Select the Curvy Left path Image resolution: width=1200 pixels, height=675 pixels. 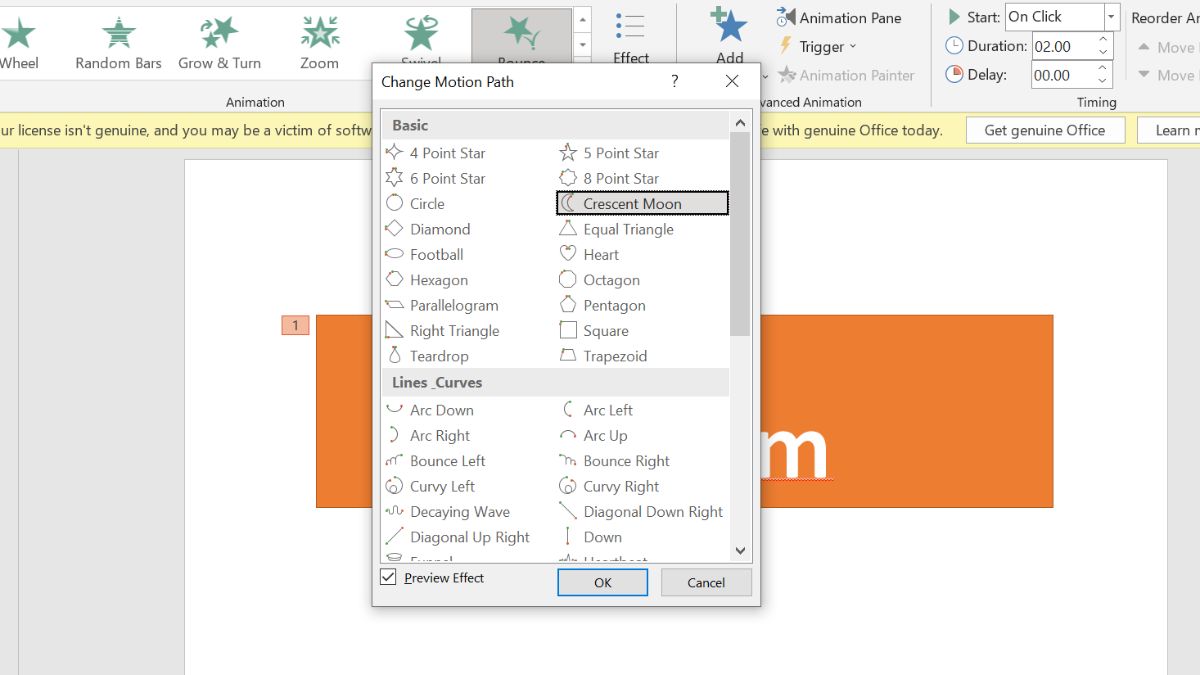[x=430, y=487]
